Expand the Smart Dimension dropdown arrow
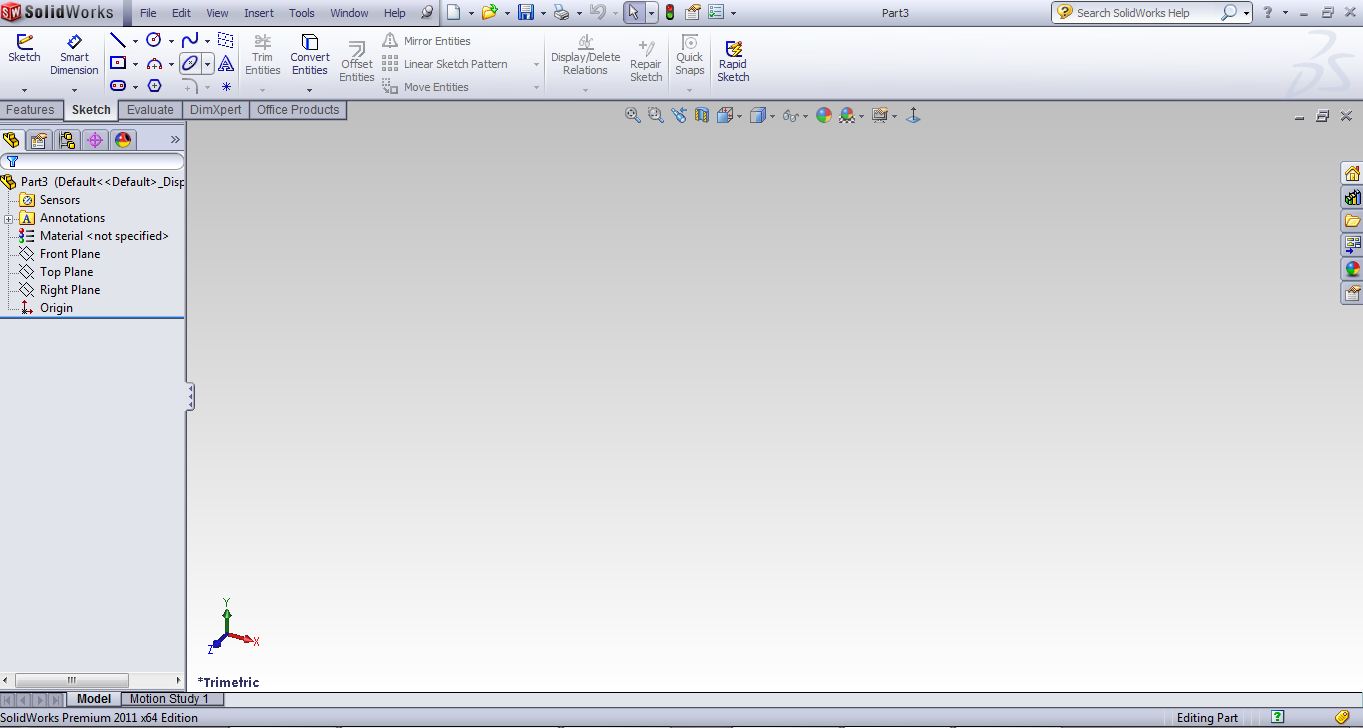1363x728 pixels. point(74,90)
